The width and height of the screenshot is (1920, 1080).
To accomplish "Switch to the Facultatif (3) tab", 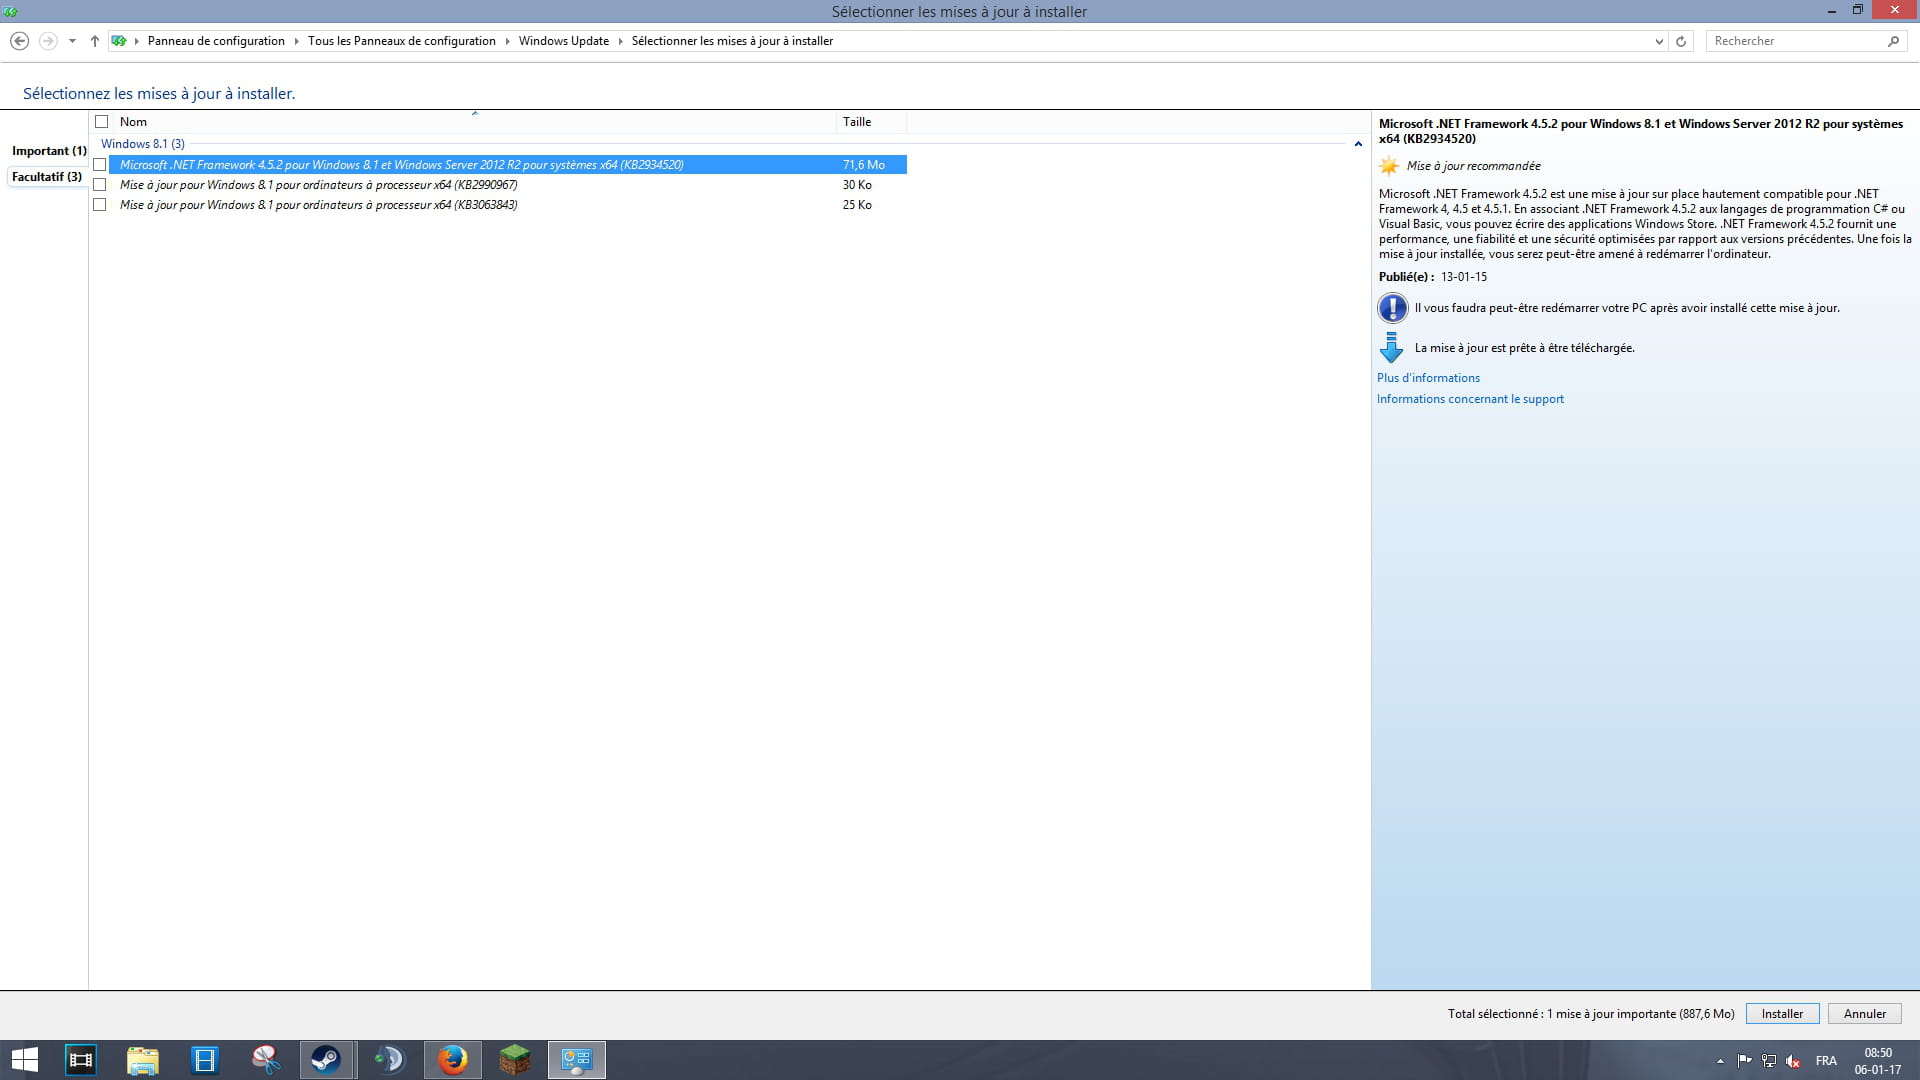I will [47, 177].
